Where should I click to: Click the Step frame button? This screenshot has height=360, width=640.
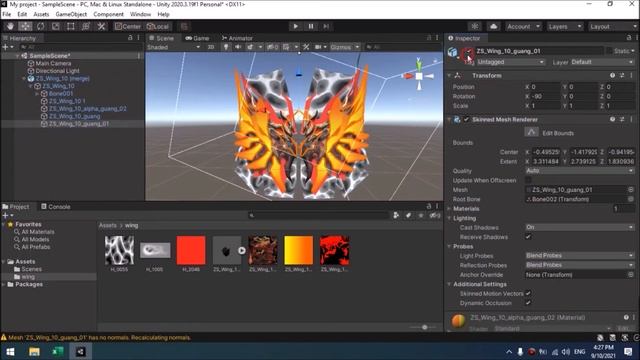pyautogui.click(x=326, y=27)
